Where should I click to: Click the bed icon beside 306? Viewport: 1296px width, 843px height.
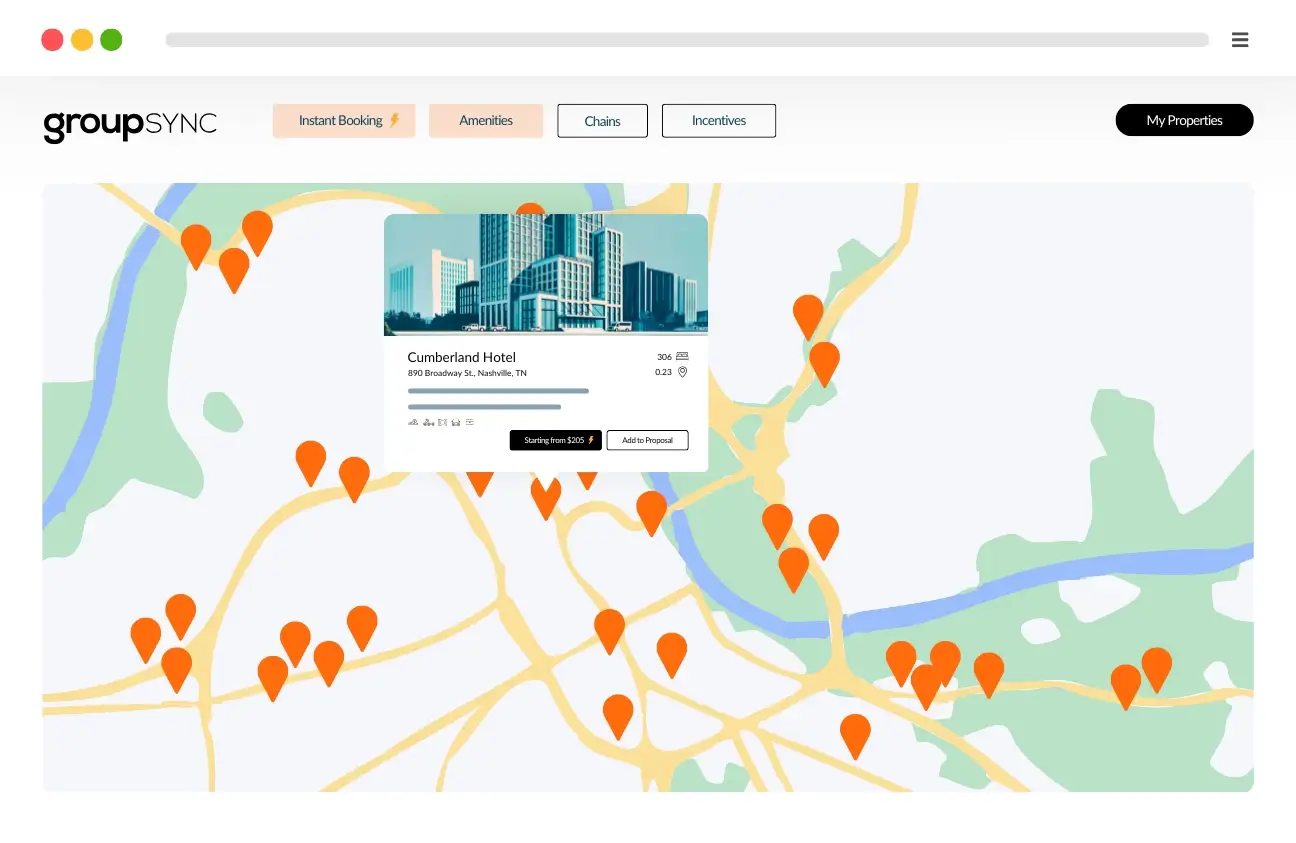(x=682, y=356)
